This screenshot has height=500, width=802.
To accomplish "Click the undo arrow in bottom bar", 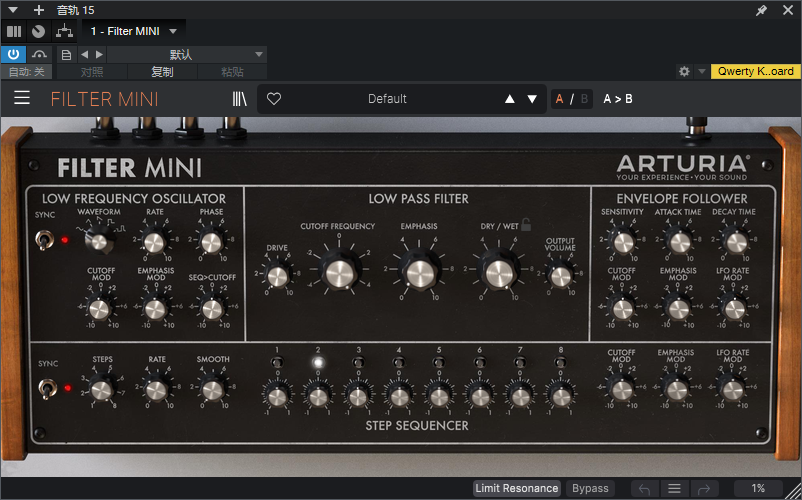I will point(644,489).
